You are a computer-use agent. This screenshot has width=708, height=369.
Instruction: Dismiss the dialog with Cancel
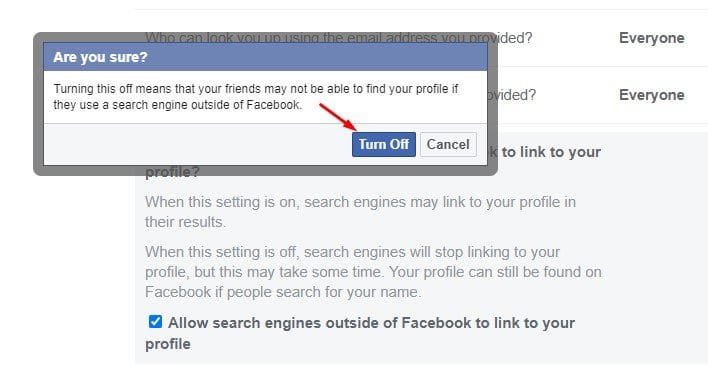pos(448,145)
